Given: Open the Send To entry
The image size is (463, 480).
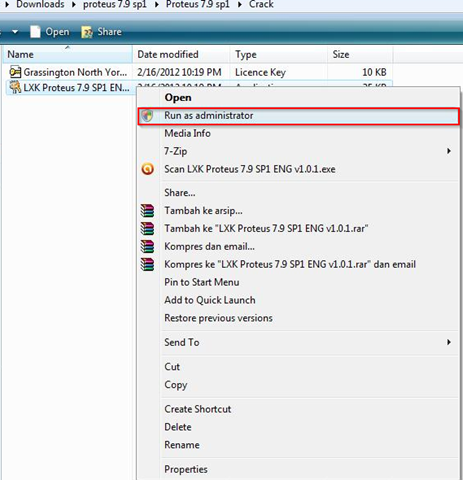Looking at the screenshot, I should pos(182,342).
